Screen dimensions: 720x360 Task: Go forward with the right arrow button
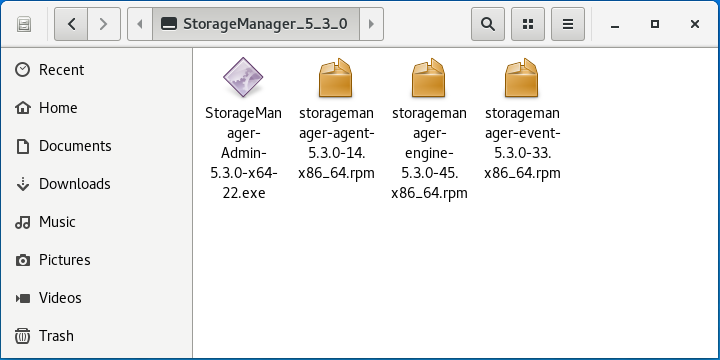pyautogui.click(x=104, y=24)
